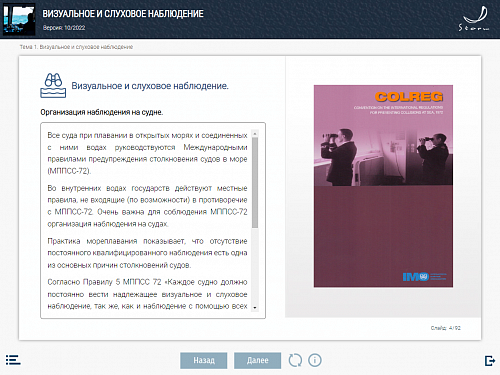Open the table of contents list icon
The image size is (500, 375).
point(13,360)
